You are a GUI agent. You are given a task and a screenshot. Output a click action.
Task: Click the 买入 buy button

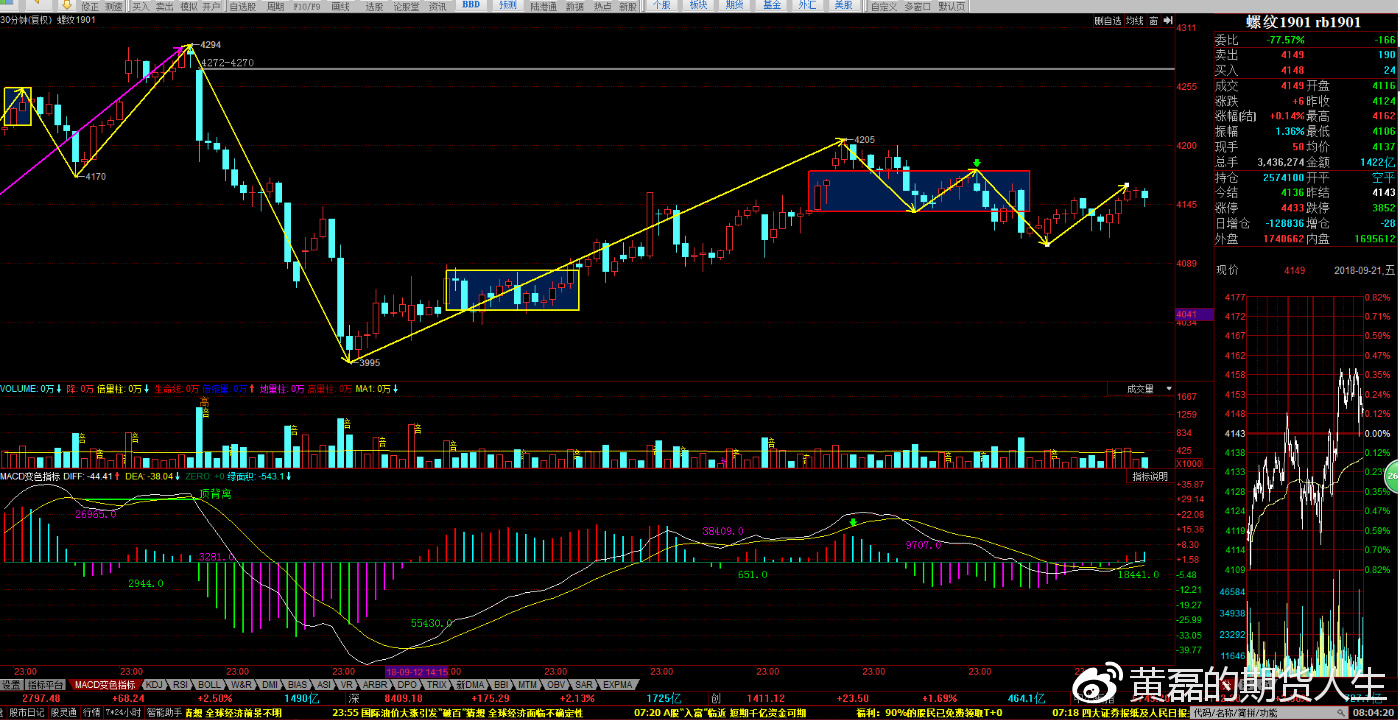140,6
